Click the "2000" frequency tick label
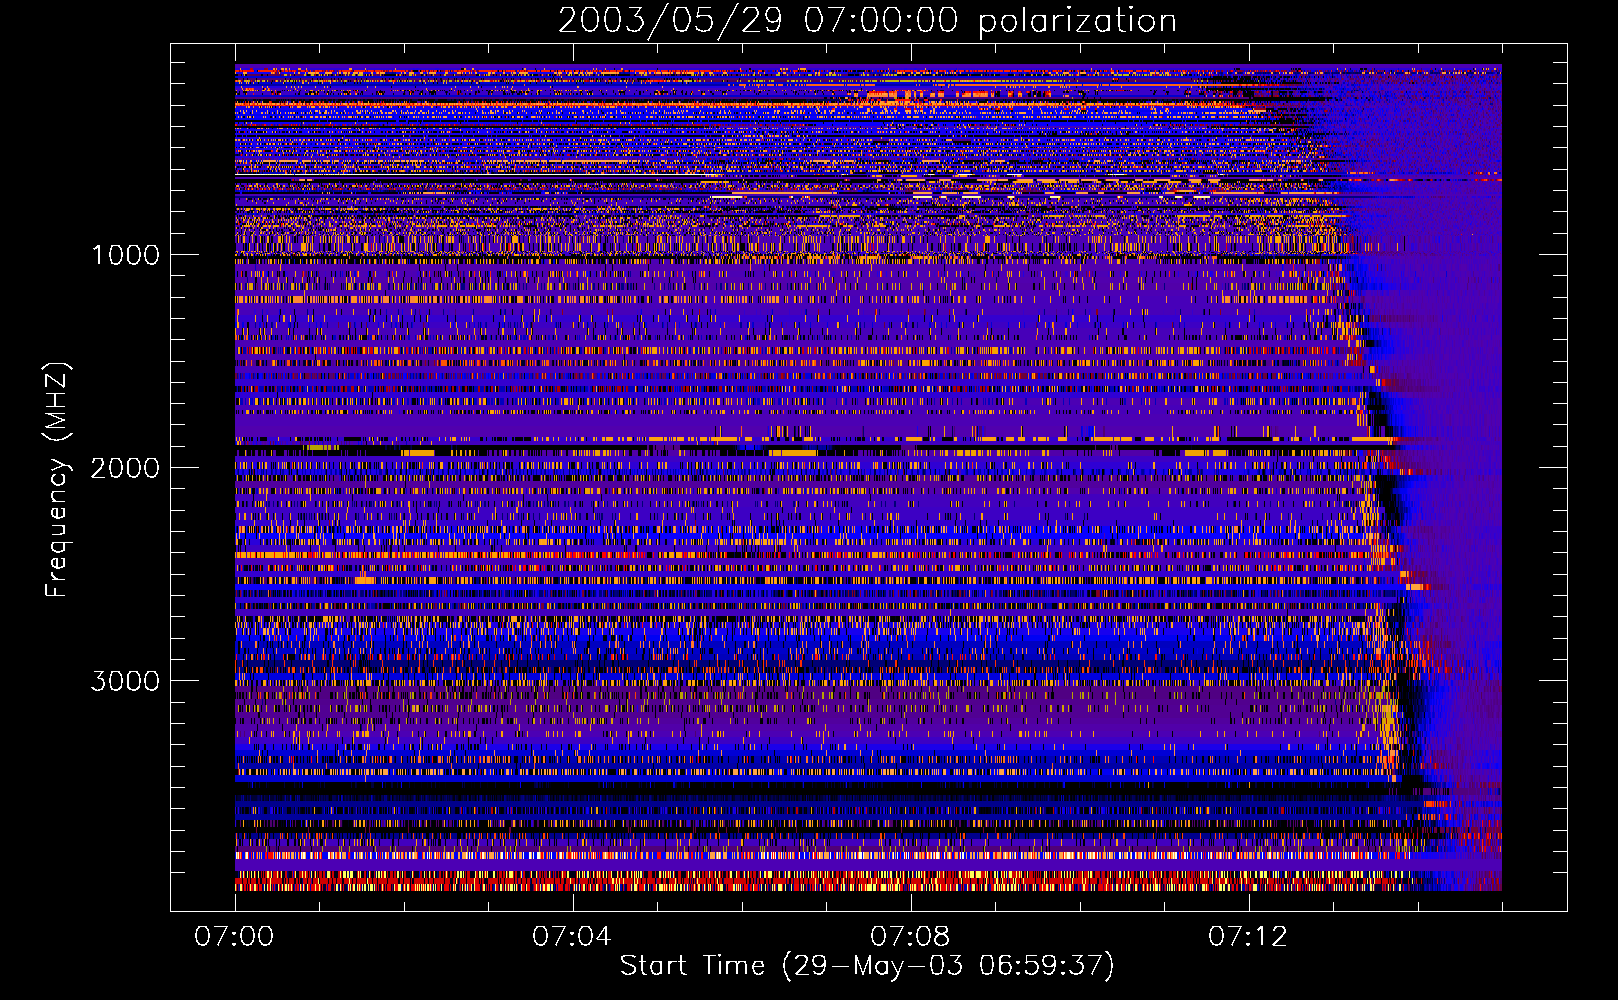This screenshot has height=1000, width=1618. 125,468
